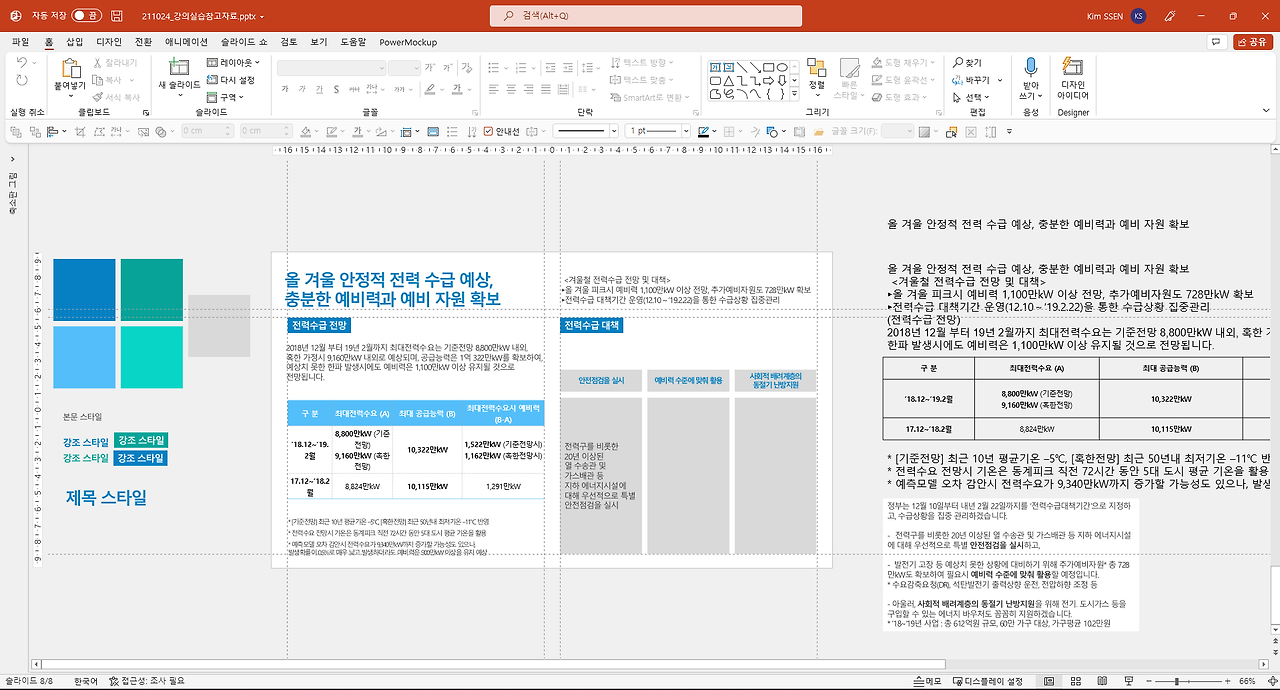Open the File (파일) tab
The height and width of the screenshot is (690, 1280).
click(x=20, y=42)
